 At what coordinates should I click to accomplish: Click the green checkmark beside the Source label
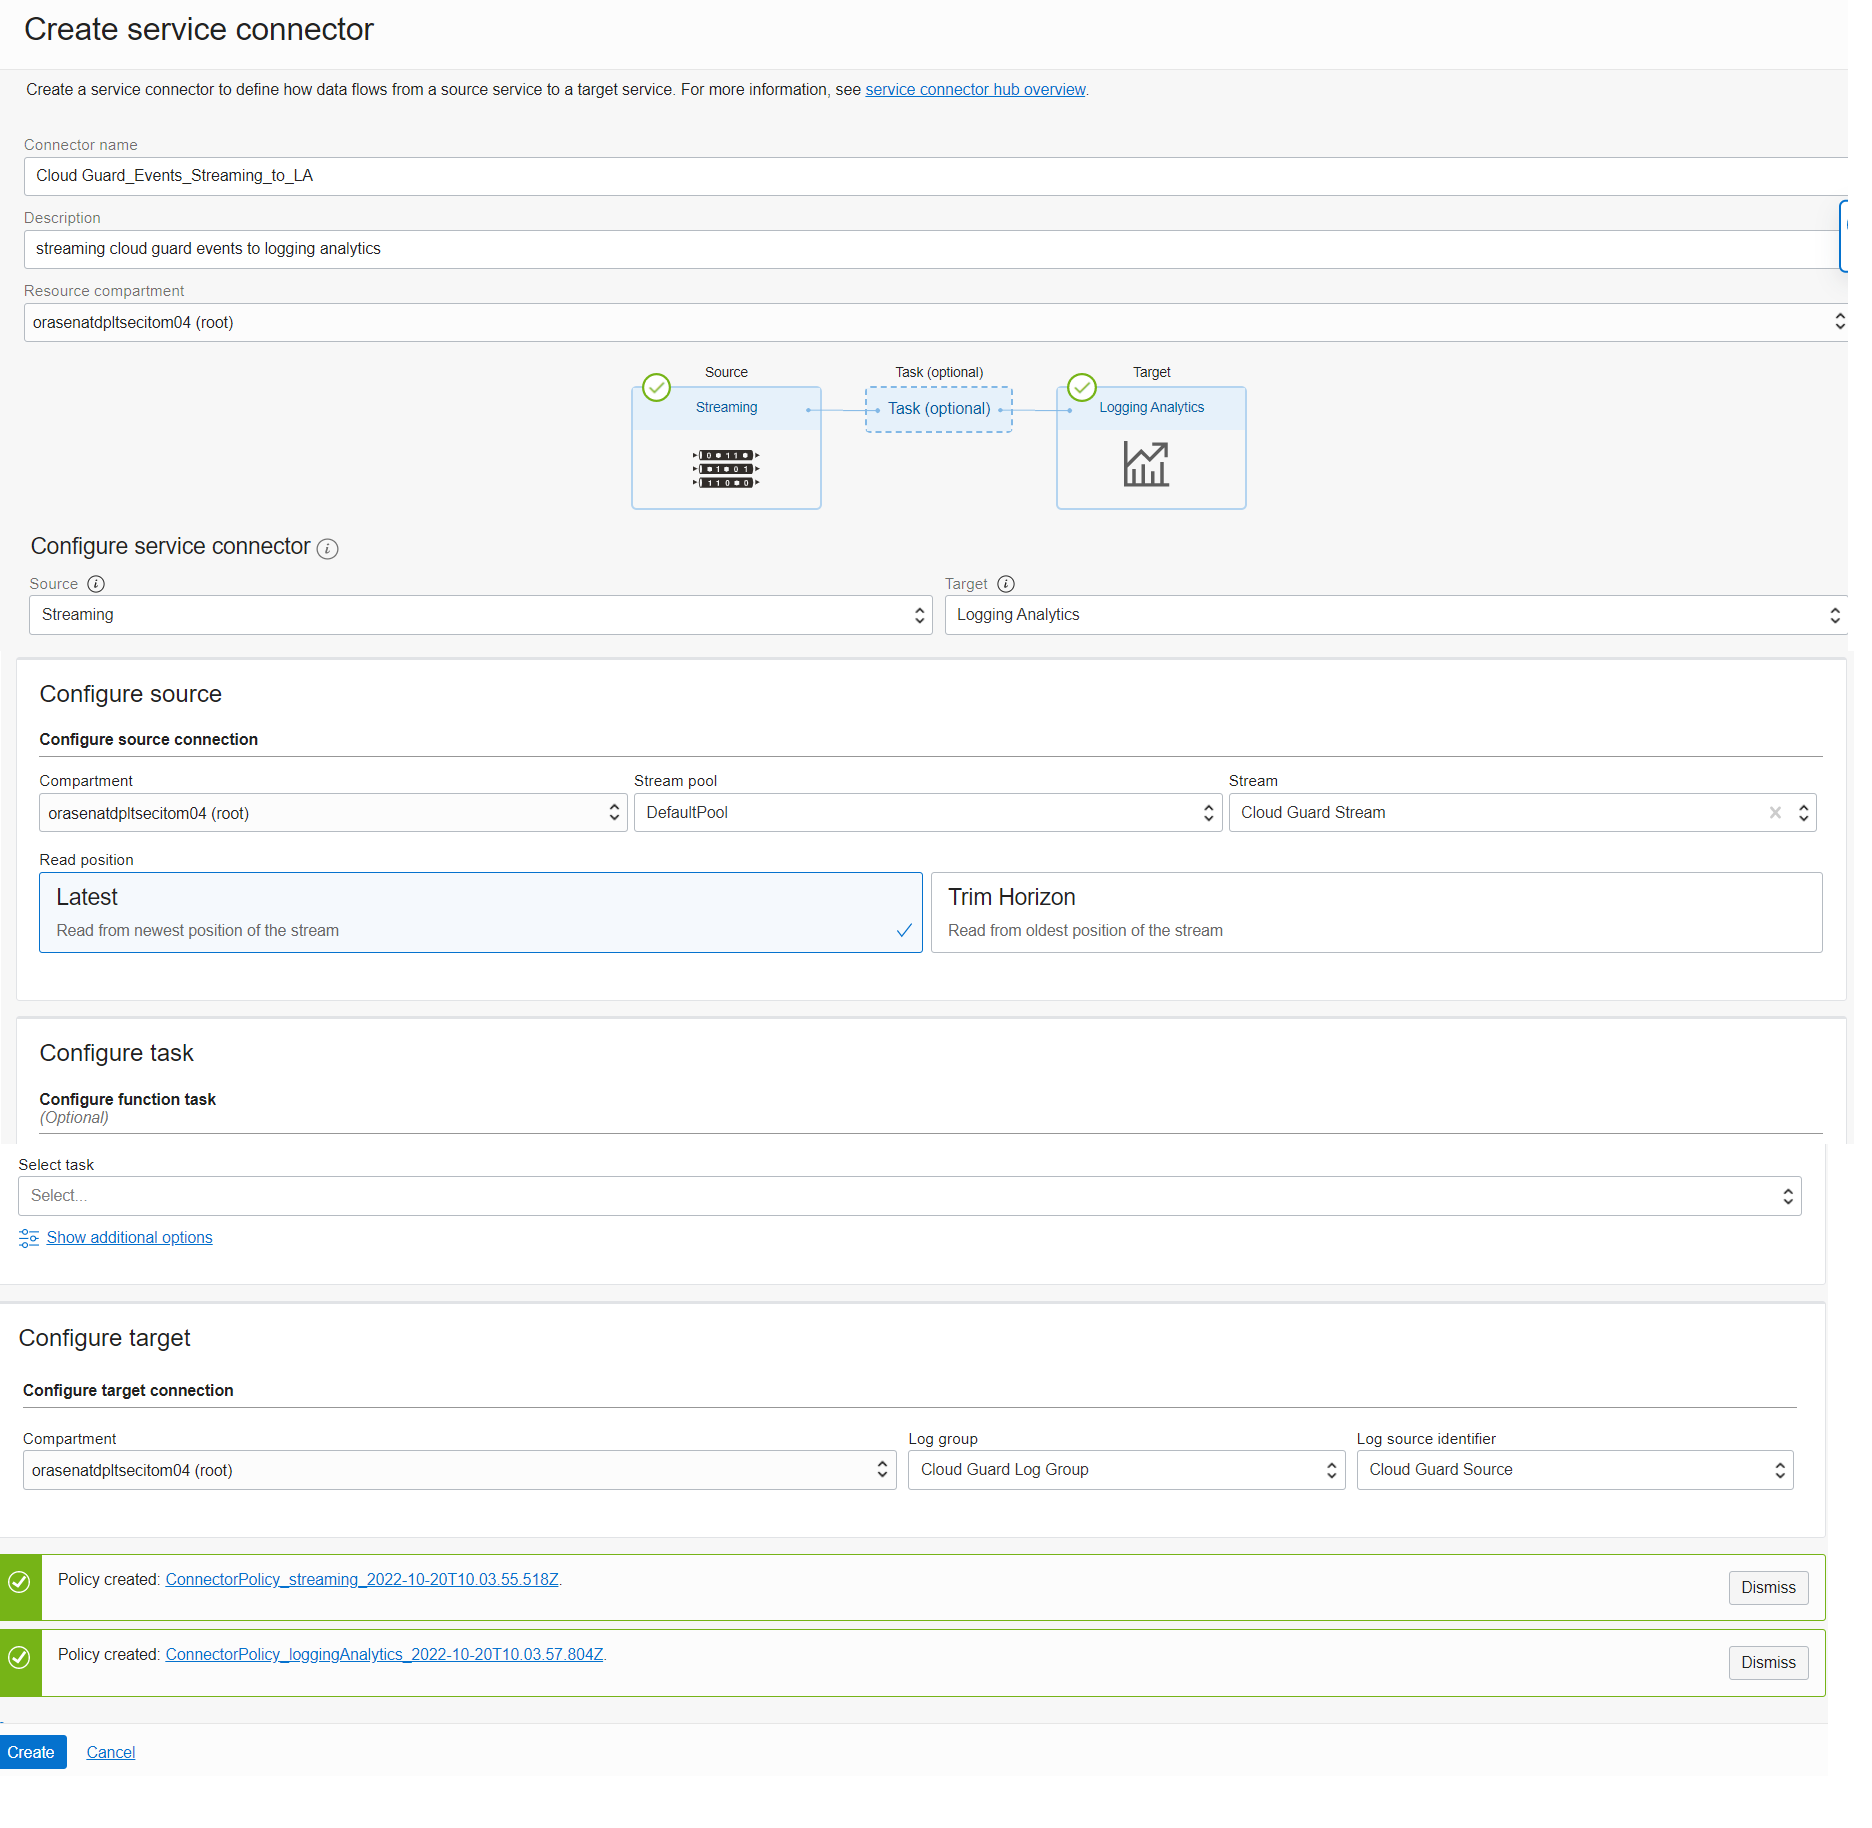point(656,388)
